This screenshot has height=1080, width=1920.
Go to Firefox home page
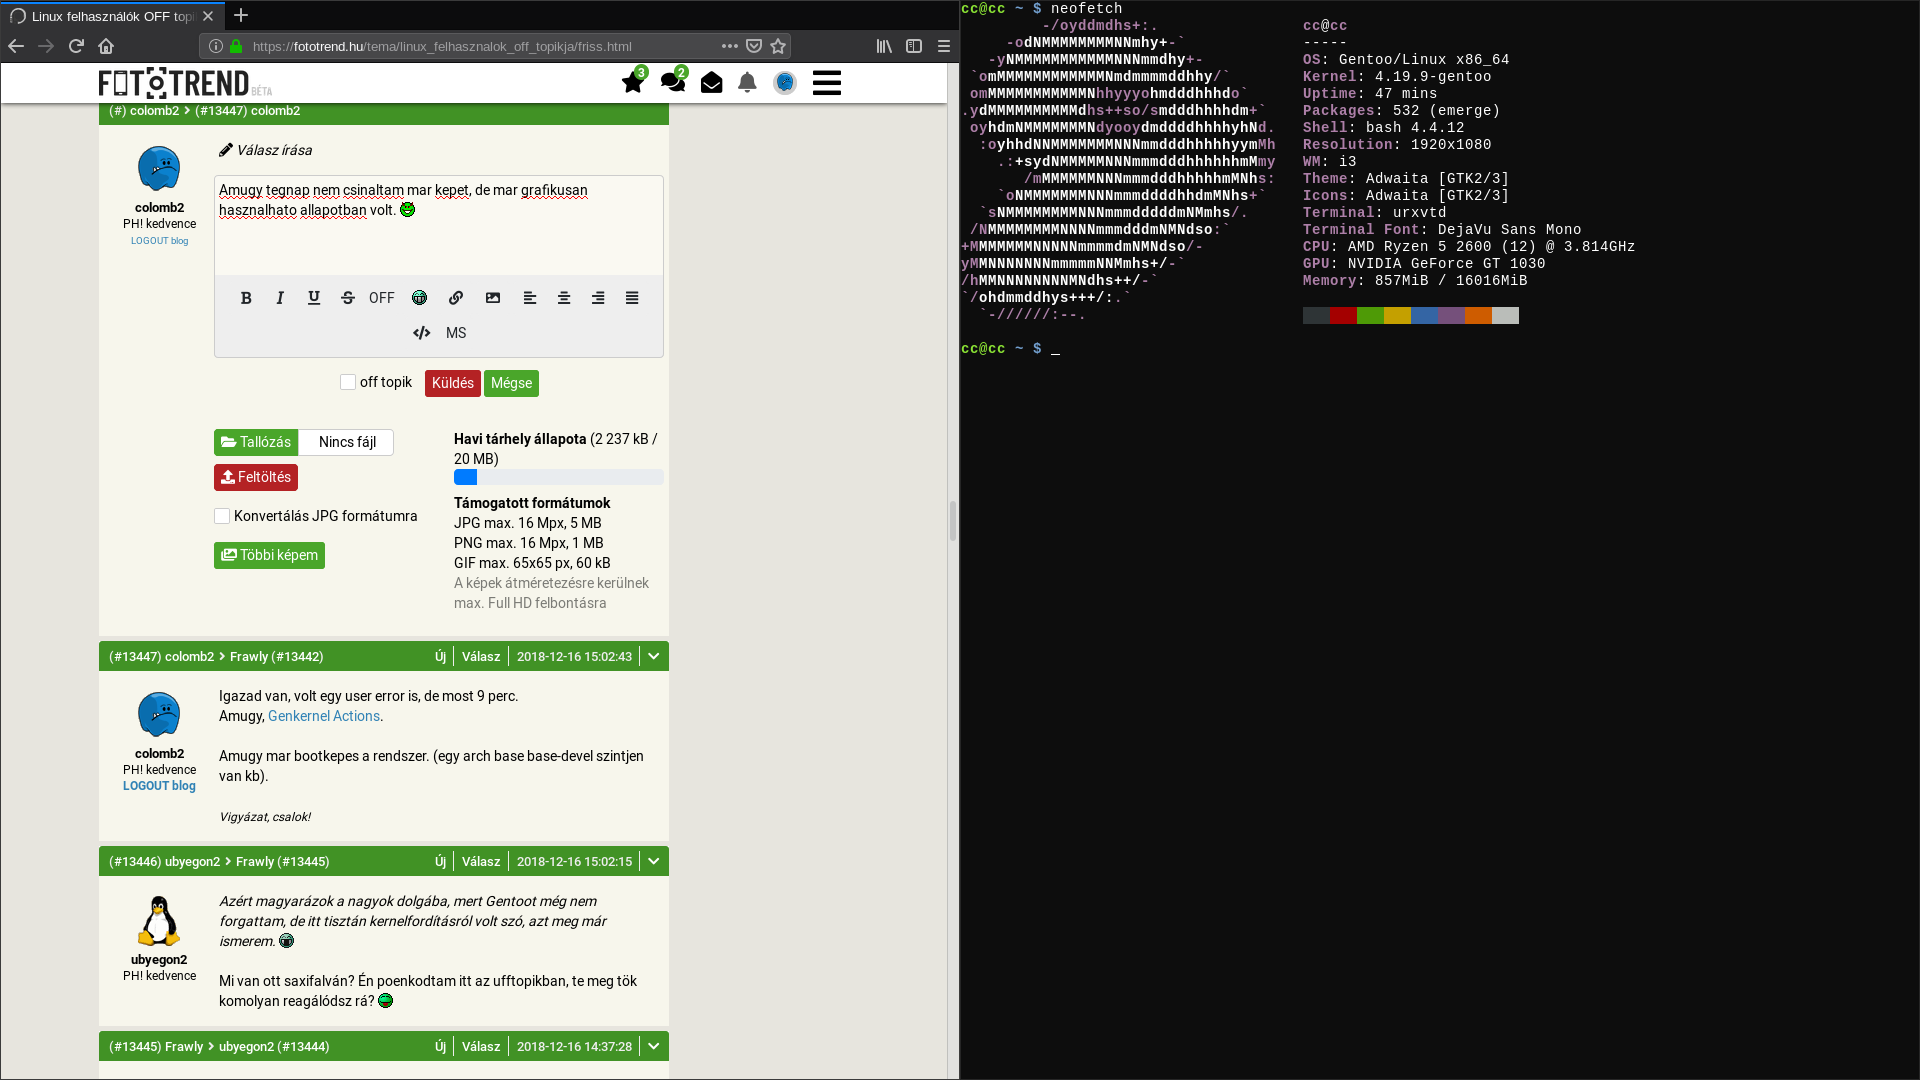106,46
